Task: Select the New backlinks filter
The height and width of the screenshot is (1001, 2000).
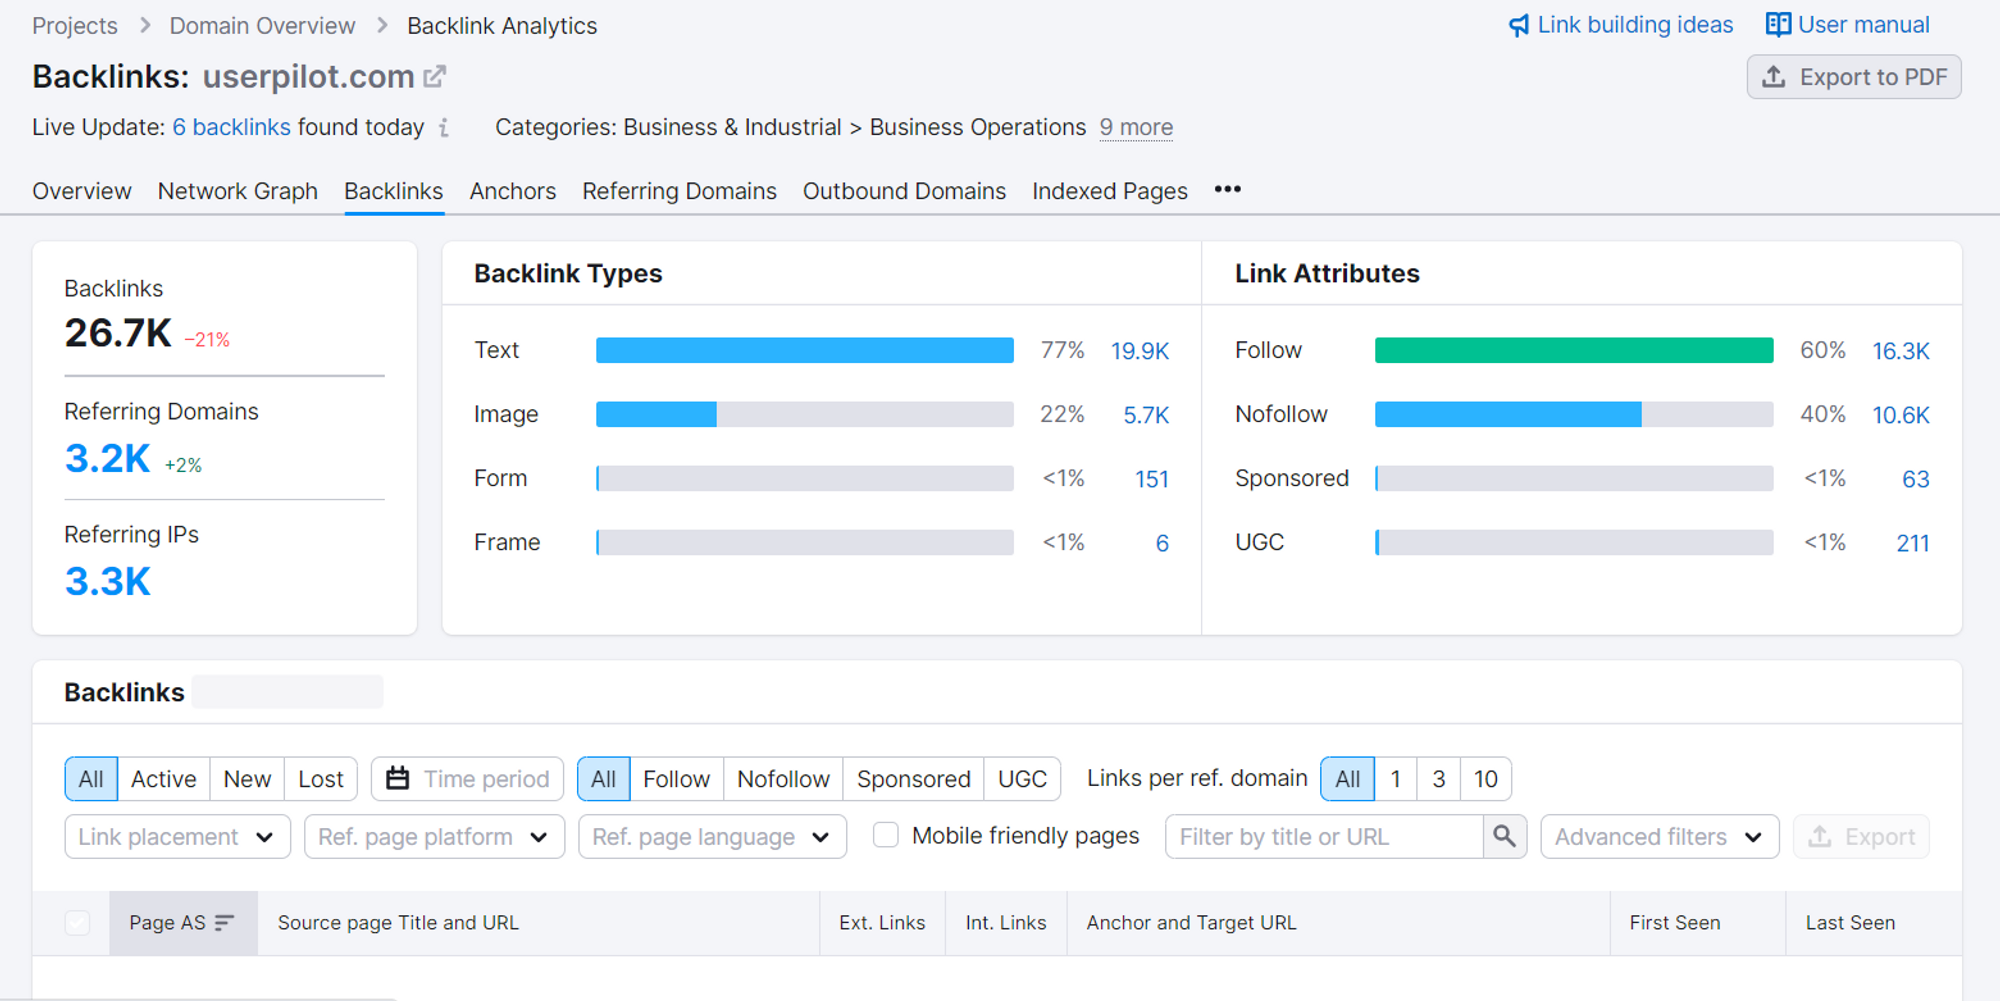Action: pos(247,779)
